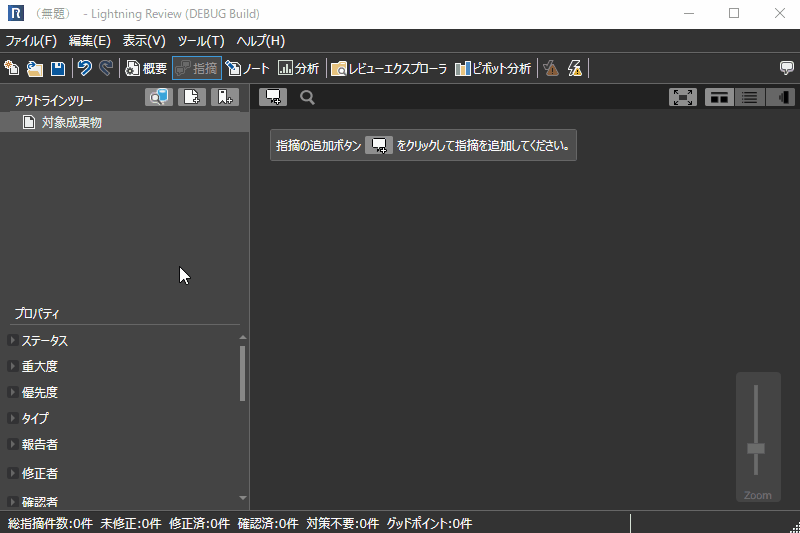Viewport: 800px width, 533px height.
Task: Click the add issue button above list
Action: tap(273, 97)
